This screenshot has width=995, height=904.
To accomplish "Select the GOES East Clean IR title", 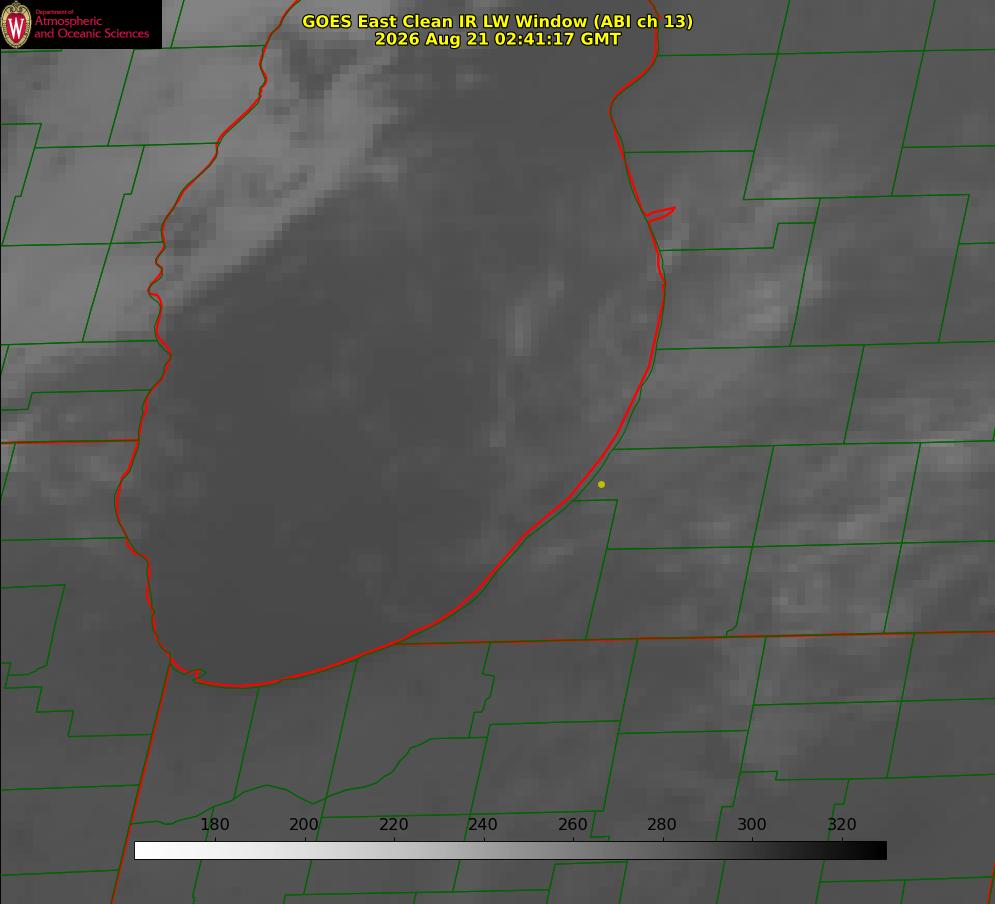I will (497, 21).
